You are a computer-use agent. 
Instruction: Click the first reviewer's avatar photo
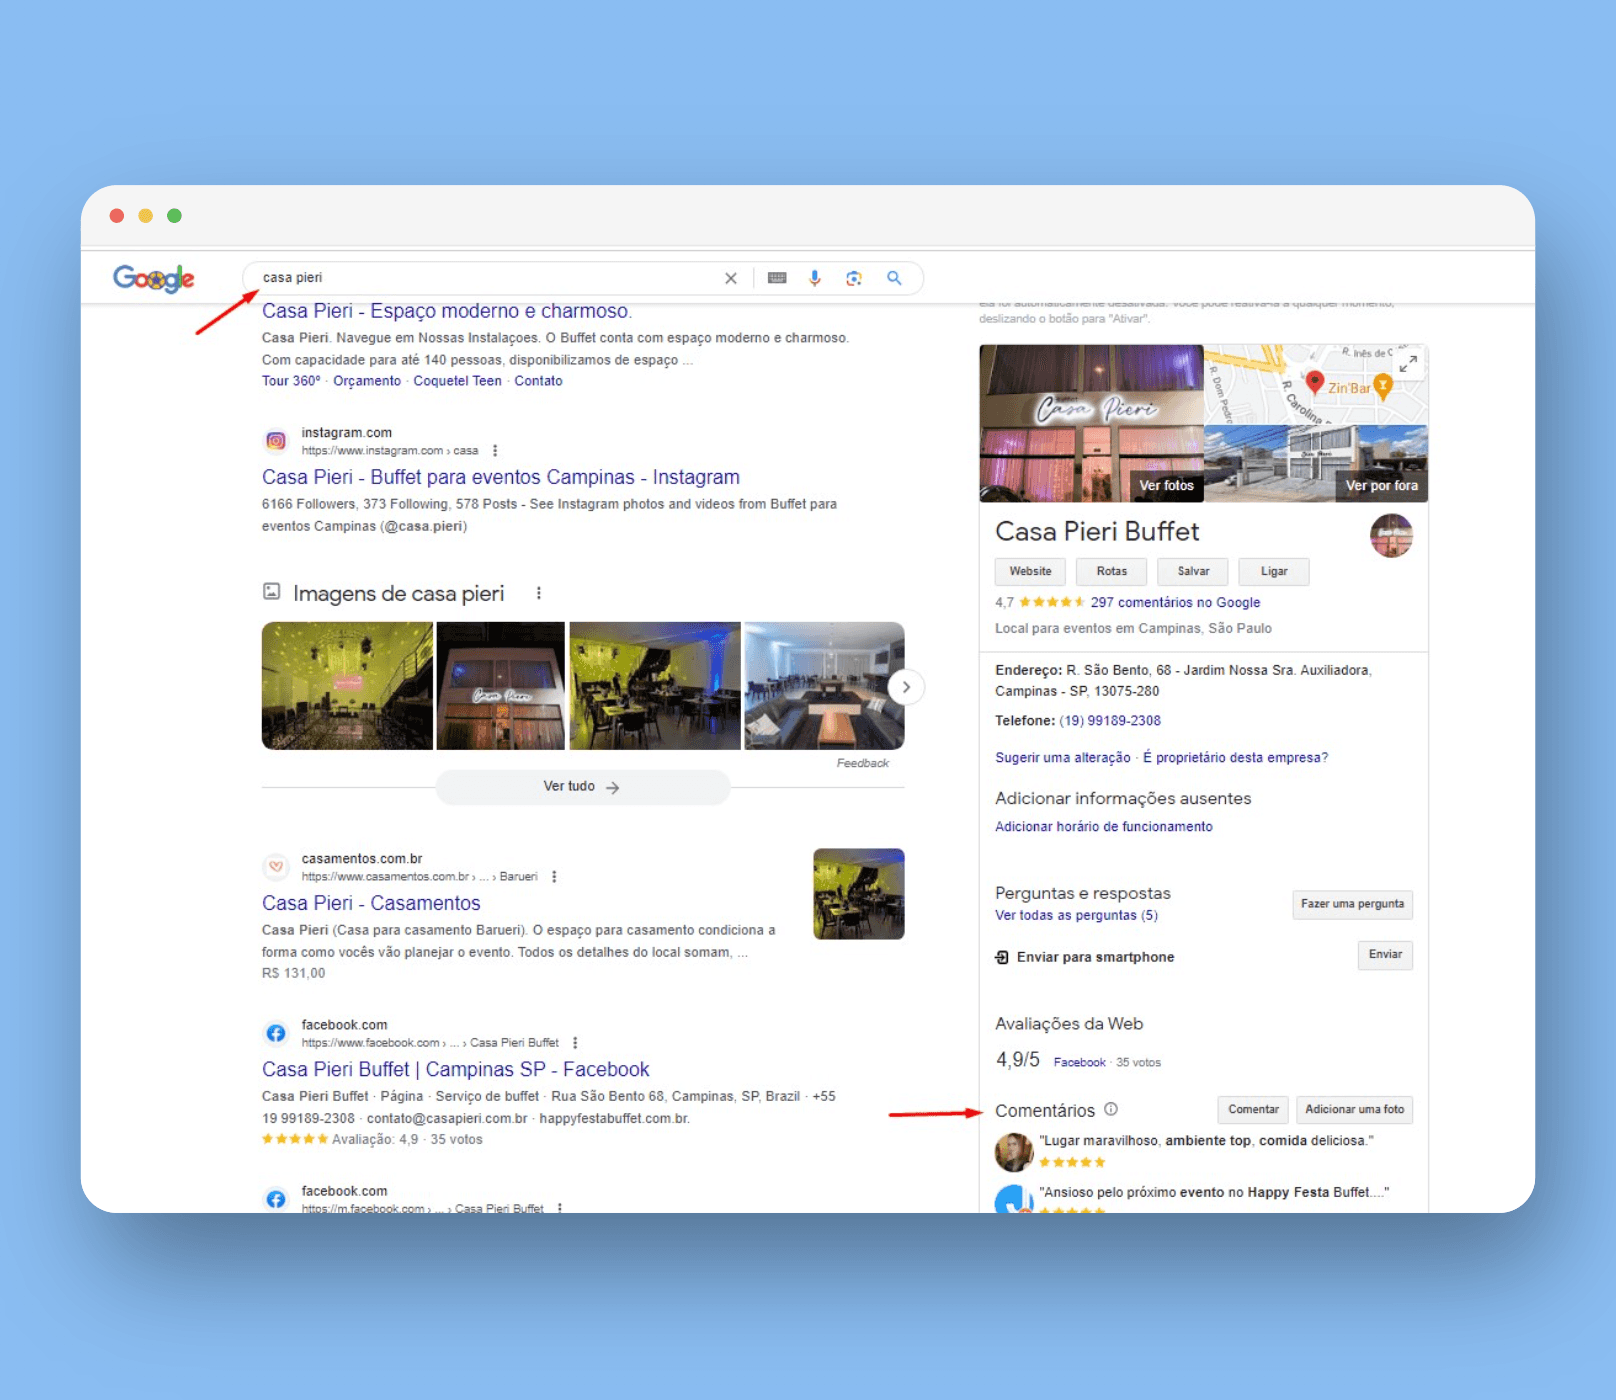pos(1014,1152)
